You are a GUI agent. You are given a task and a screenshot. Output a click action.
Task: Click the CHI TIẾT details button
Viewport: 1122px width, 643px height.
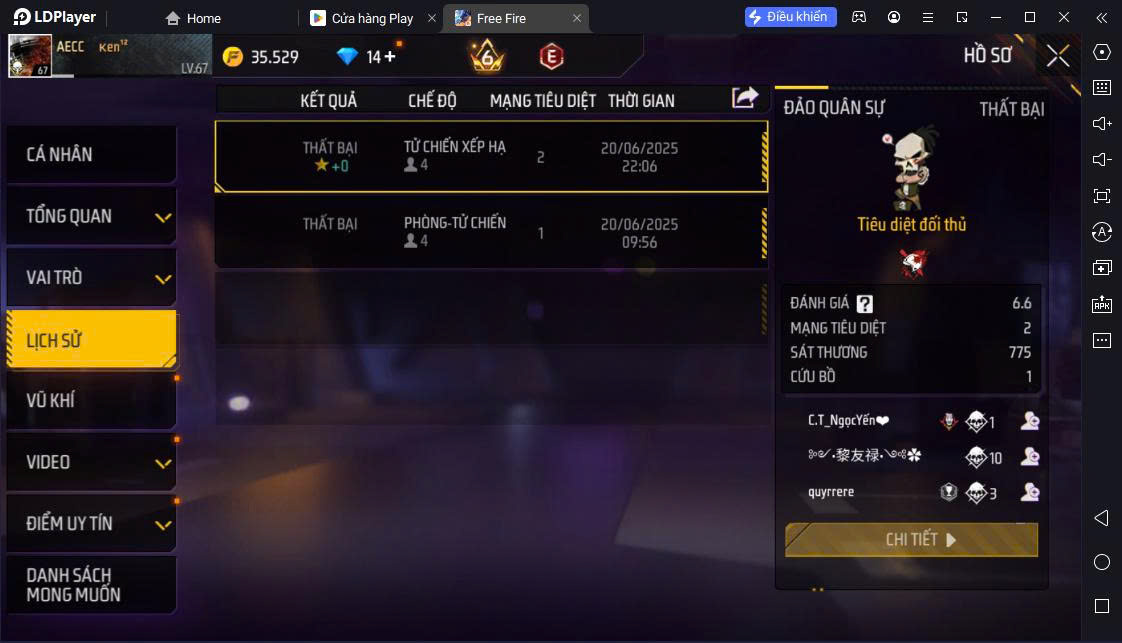coord(912,540)
